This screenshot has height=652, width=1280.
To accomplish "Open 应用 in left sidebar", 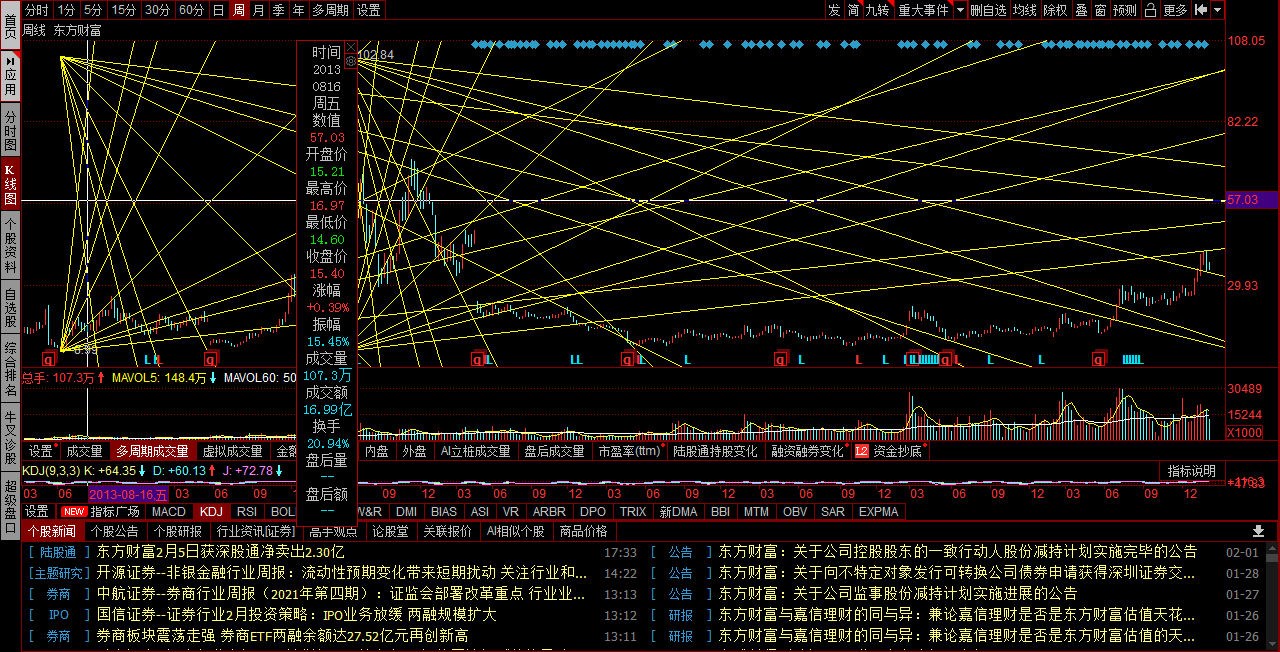I will point(10,75).
